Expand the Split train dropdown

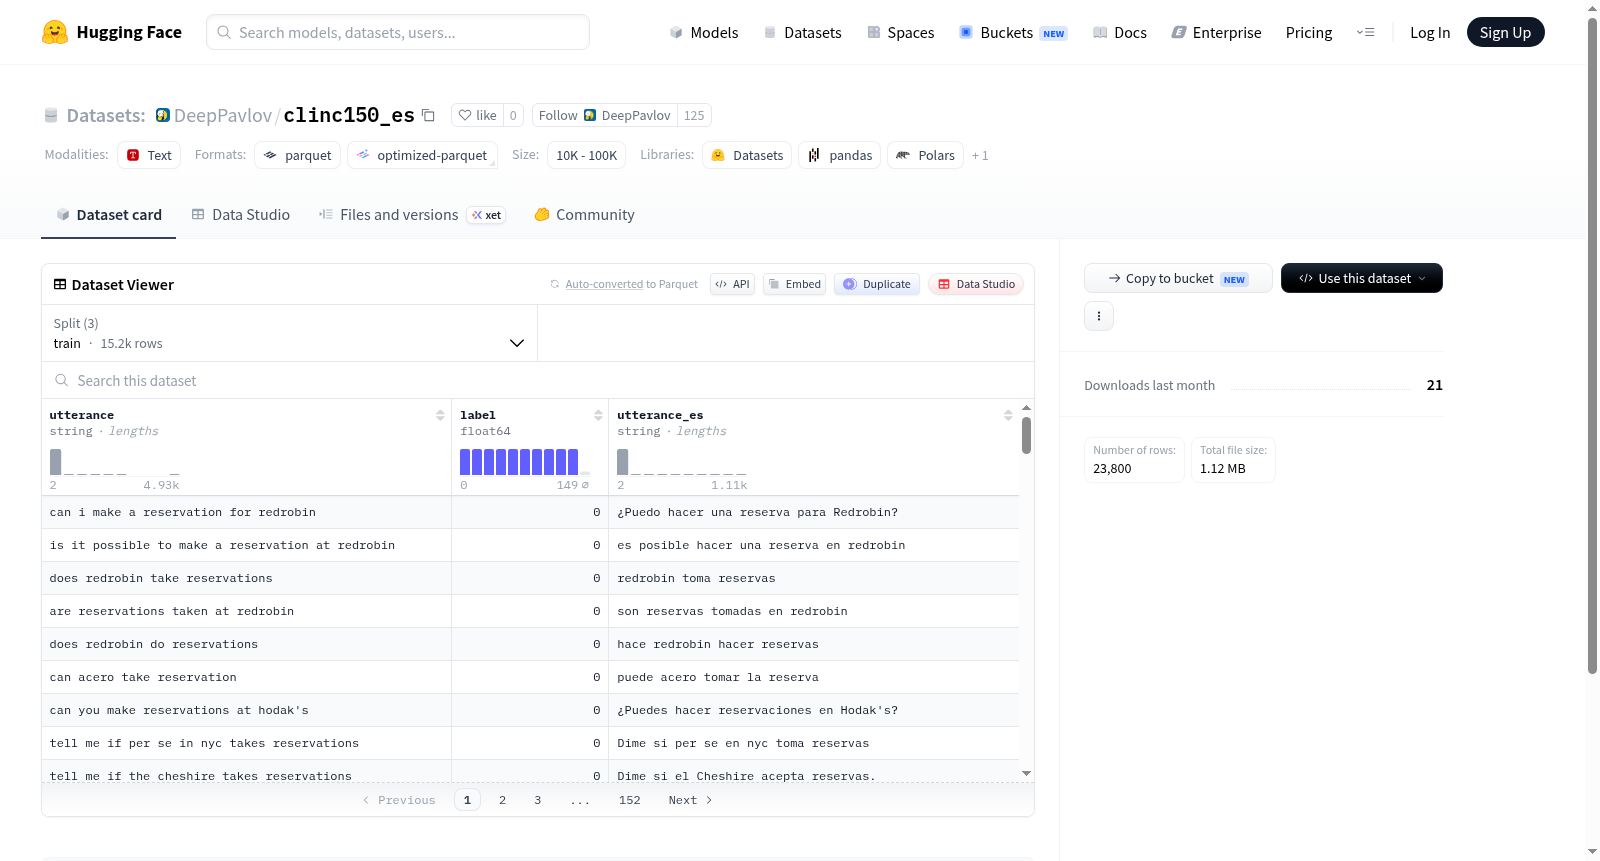click(289, 333)
